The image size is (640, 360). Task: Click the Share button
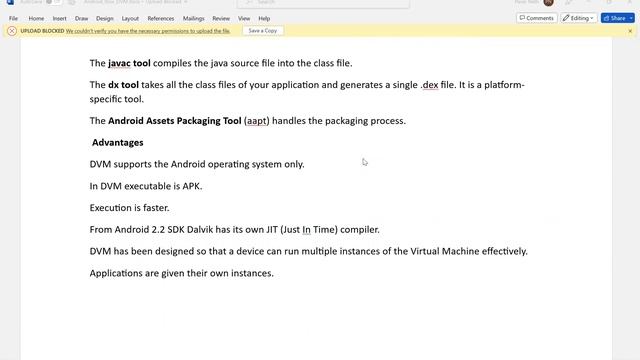[x=615, y=18]
